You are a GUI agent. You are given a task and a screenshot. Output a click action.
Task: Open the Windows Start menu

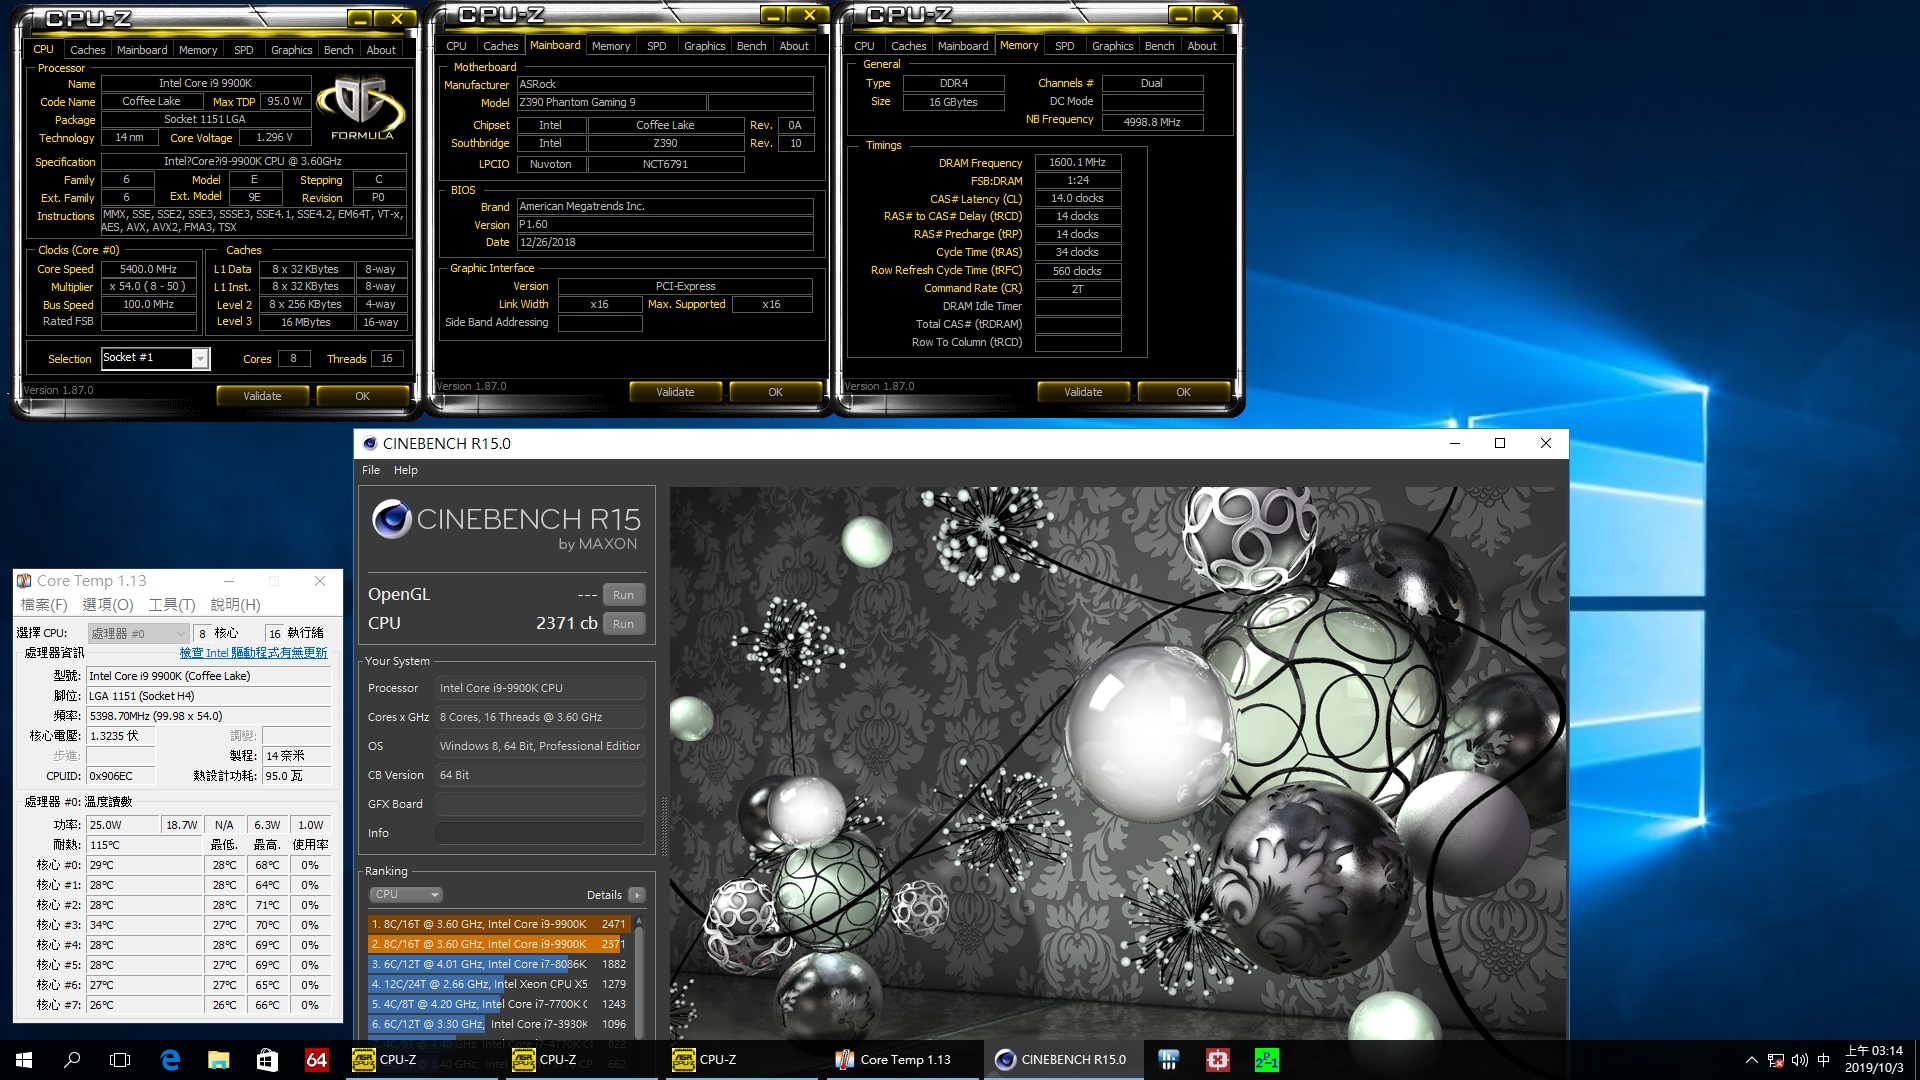point(24,1060)
